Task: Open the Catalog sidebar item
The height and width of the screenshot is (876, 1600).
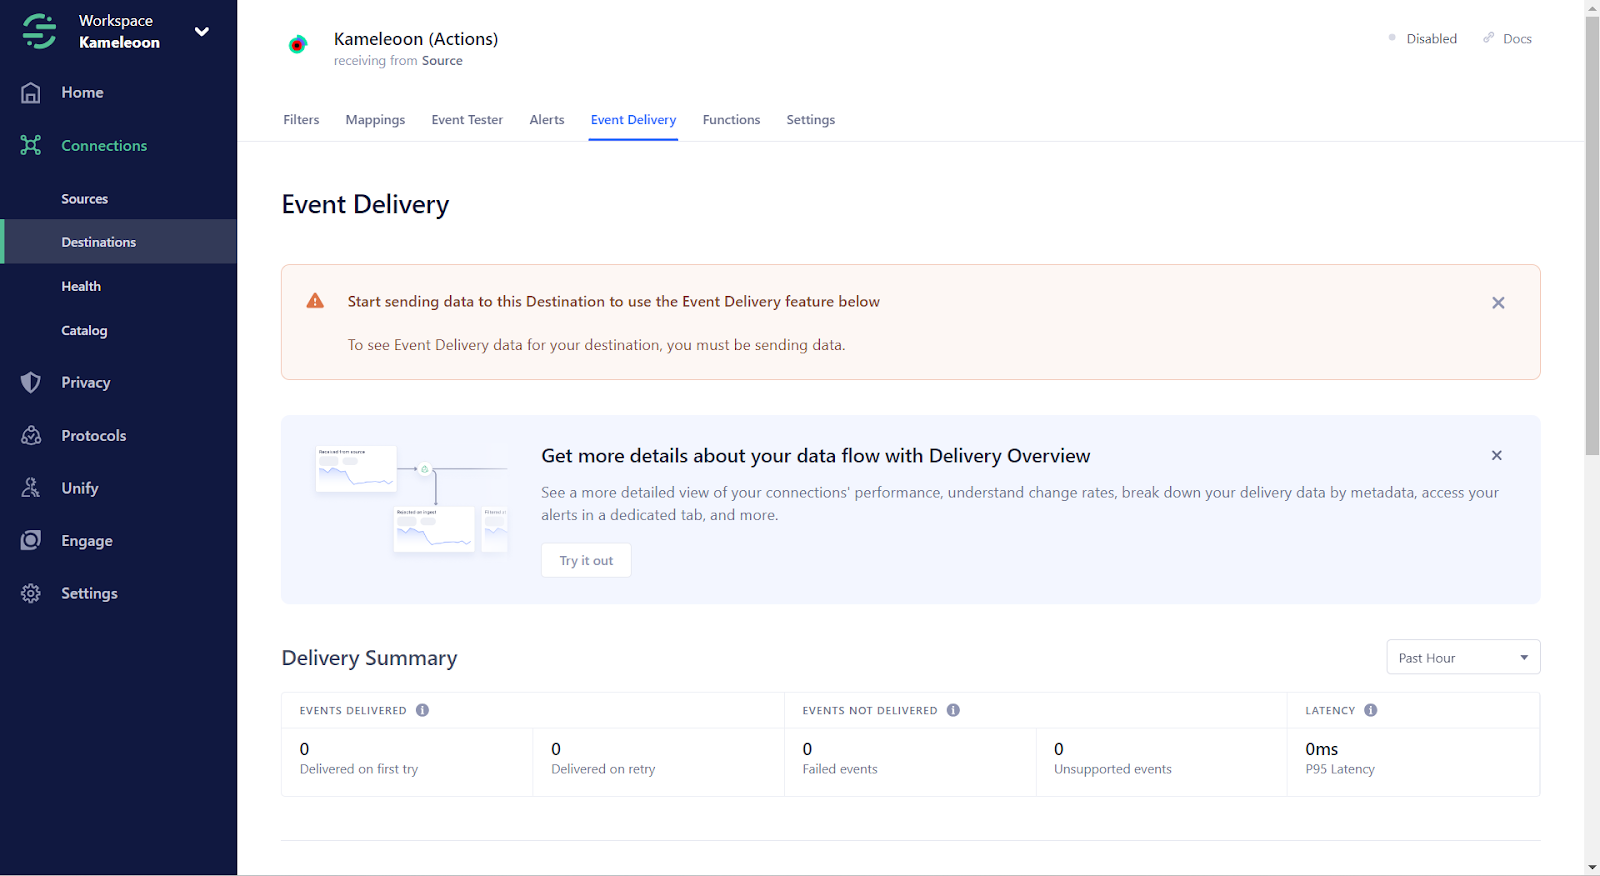Action: pyautogui.click(x=84, y=330)
